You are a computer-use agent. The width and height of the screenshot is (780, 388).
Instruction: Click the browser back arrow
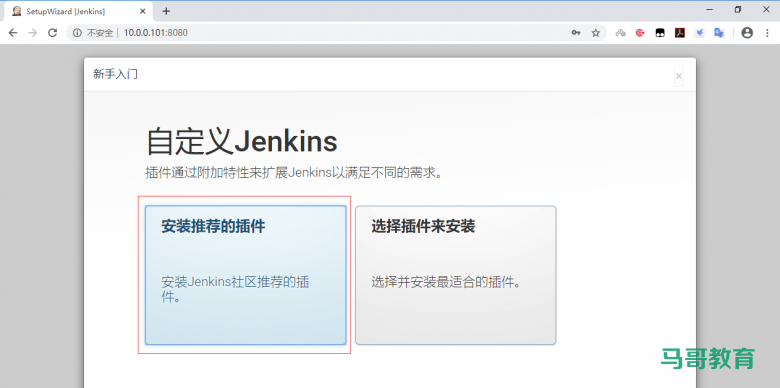13,33
